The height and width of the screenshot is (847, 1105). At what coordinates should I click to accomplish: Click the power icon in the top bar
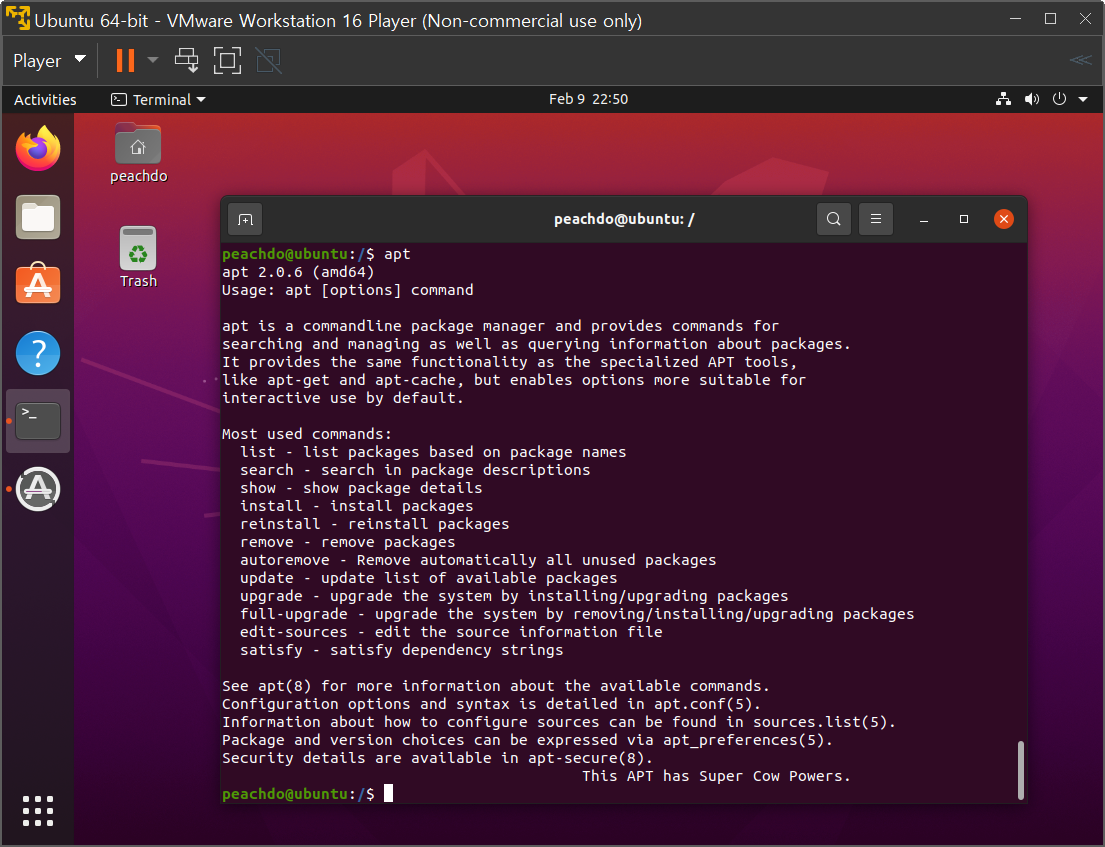[1059, 99]
